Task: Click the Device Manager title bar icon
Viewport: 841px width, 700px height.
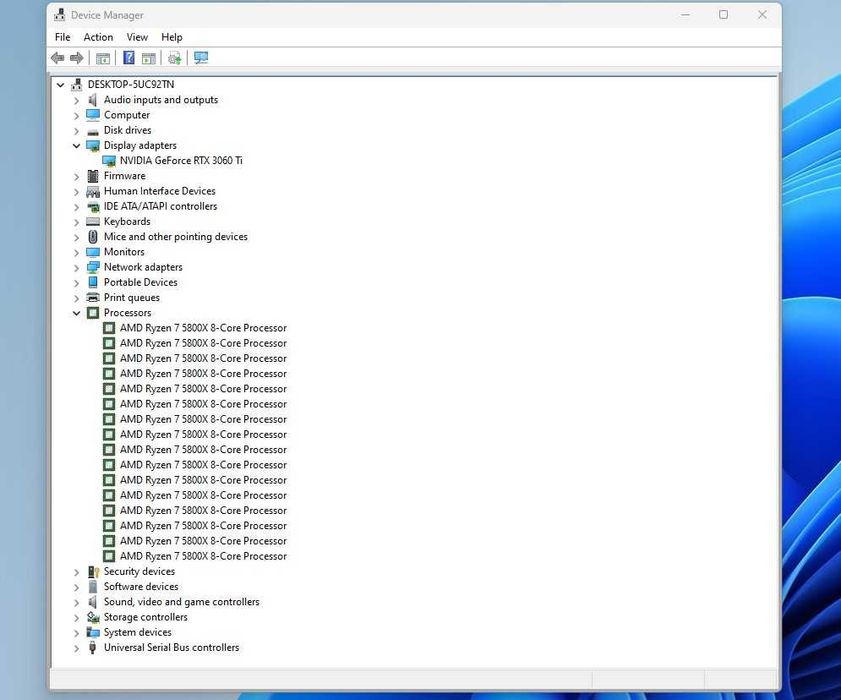Action: coord(60,15)
